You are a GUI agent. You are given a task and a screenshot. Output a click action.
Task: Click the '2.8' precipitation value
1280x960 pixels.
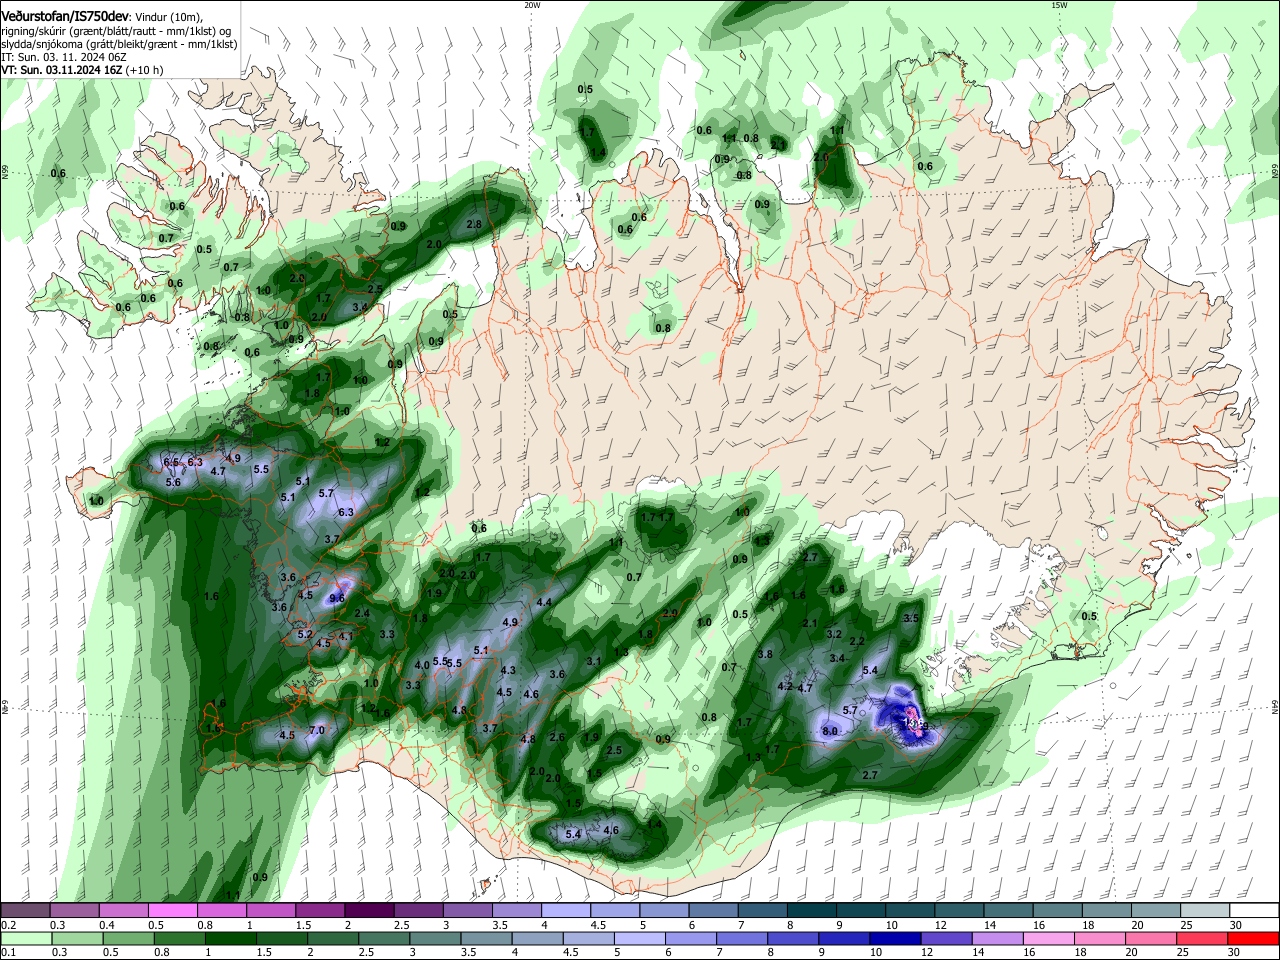point(474,224)
